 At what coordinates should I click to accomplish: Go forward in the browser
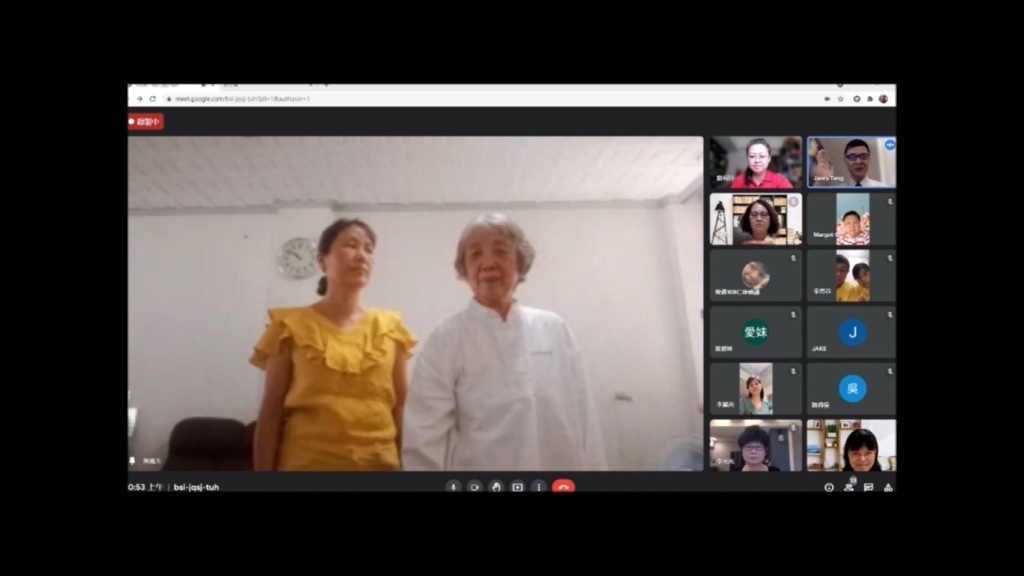click(x=139, y=99)
